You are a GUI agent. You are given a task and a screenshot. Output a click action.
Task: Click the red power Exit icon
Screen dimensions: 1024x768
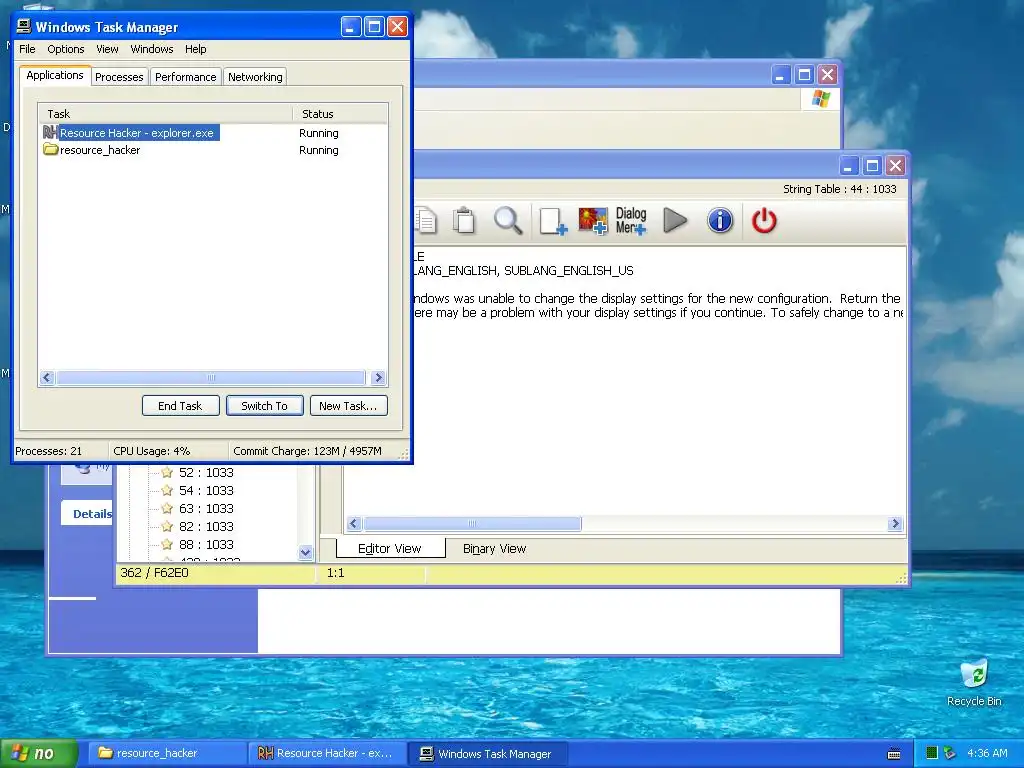[x=764, y=221]
